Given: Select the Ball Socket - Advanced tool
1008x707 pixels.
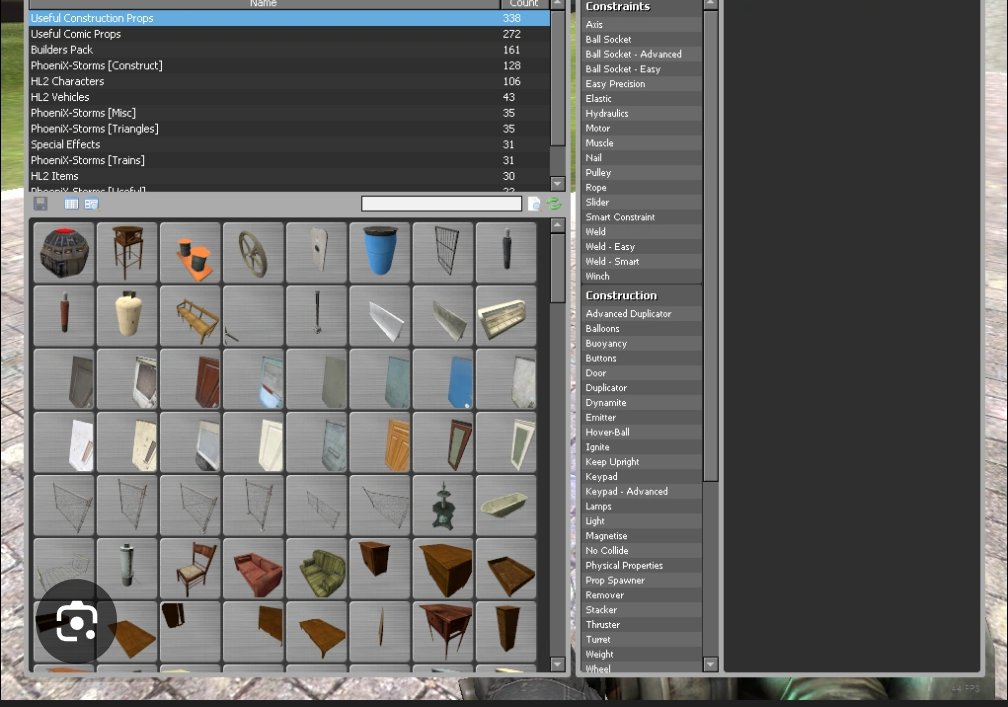Looking at the screenshot, I should pos(642,54).
